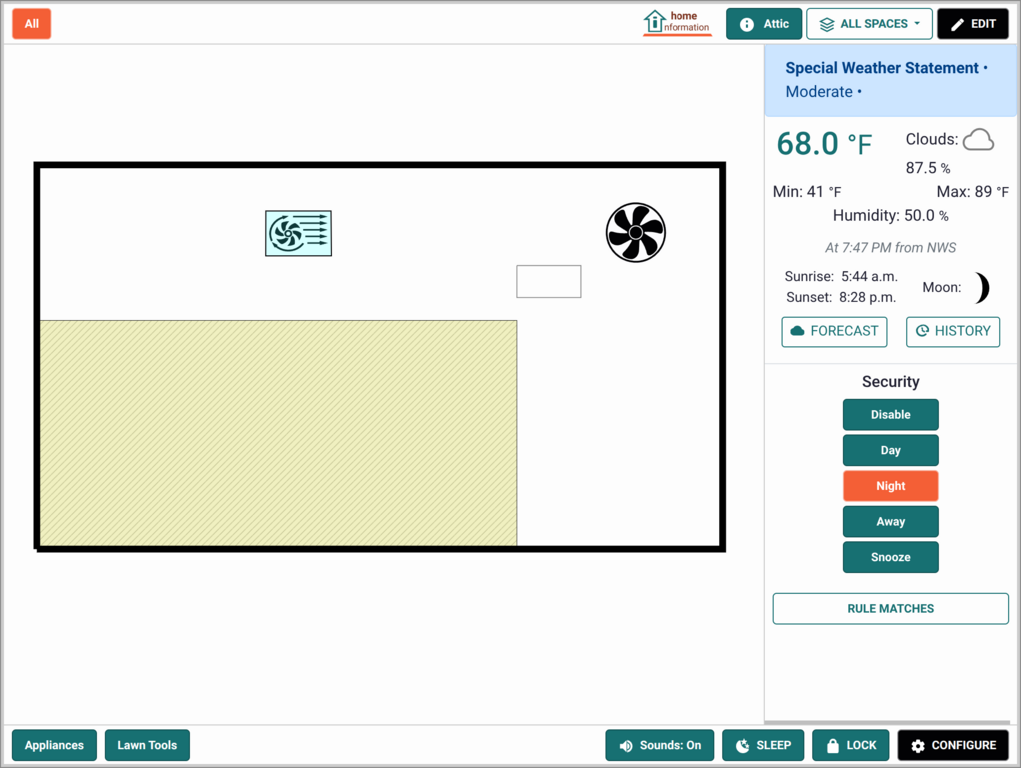Open the Attic info button

pyautogui.click(x=764, y=24)
